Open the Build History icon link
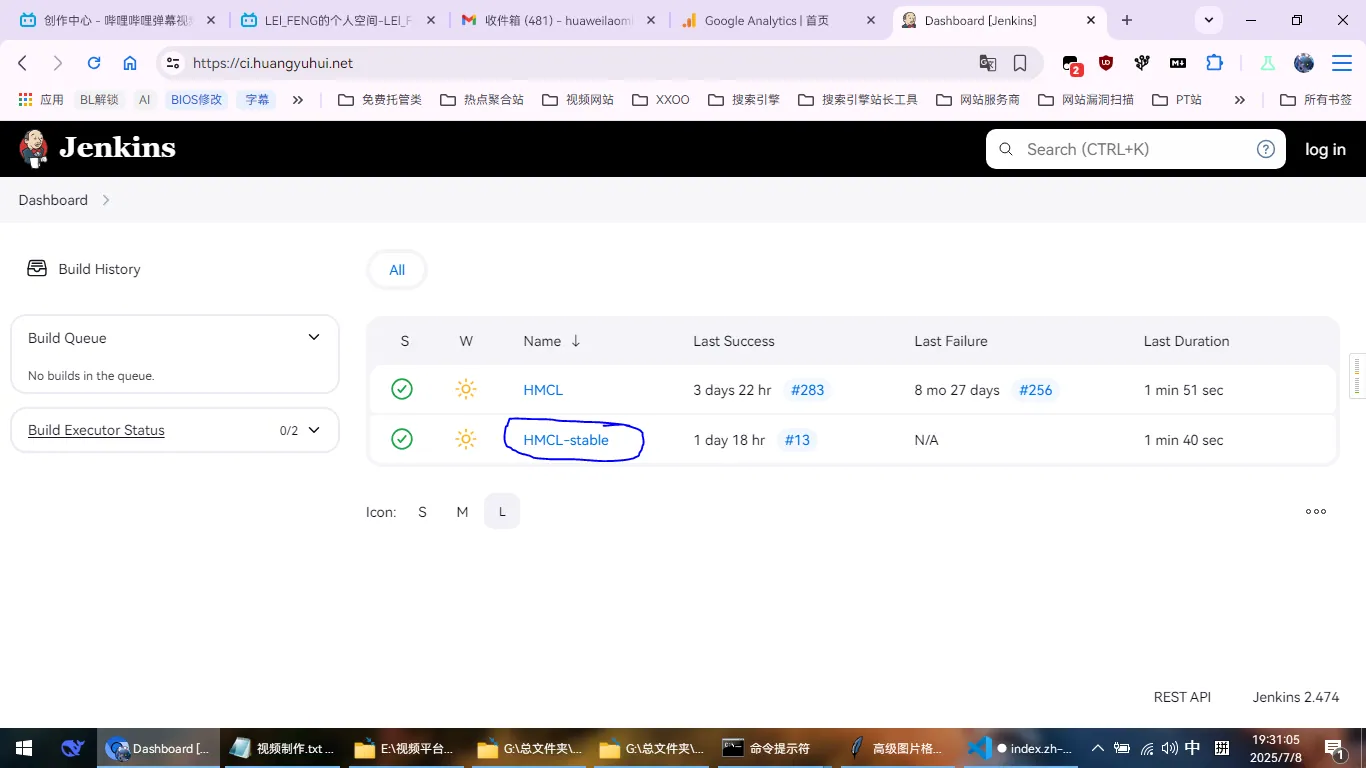Image resolution: width=1366 pixels, height=768 pixels. (37, 268)
